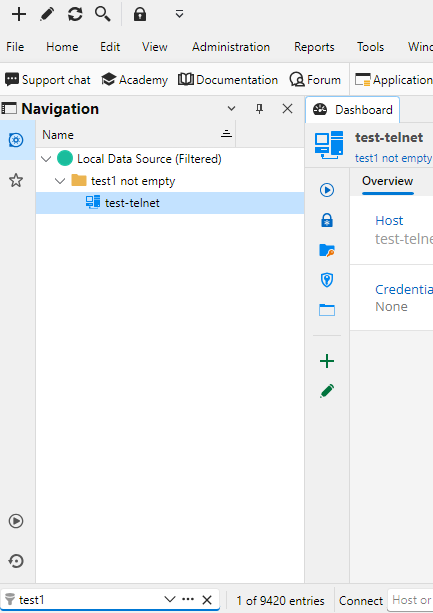Click the 1 of 9420 entries status
This screenshot has width=433, height=613.
[x=280, y=600]
